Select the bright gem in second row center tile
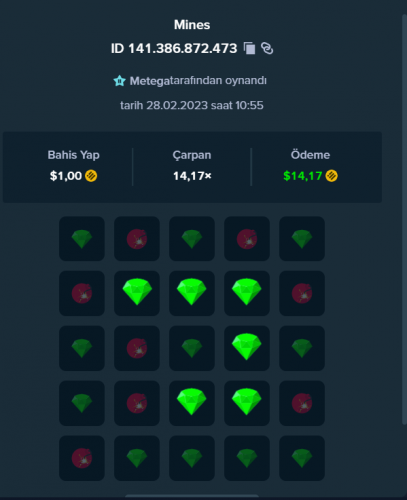The image size is (407, 500). click(192, 293)
